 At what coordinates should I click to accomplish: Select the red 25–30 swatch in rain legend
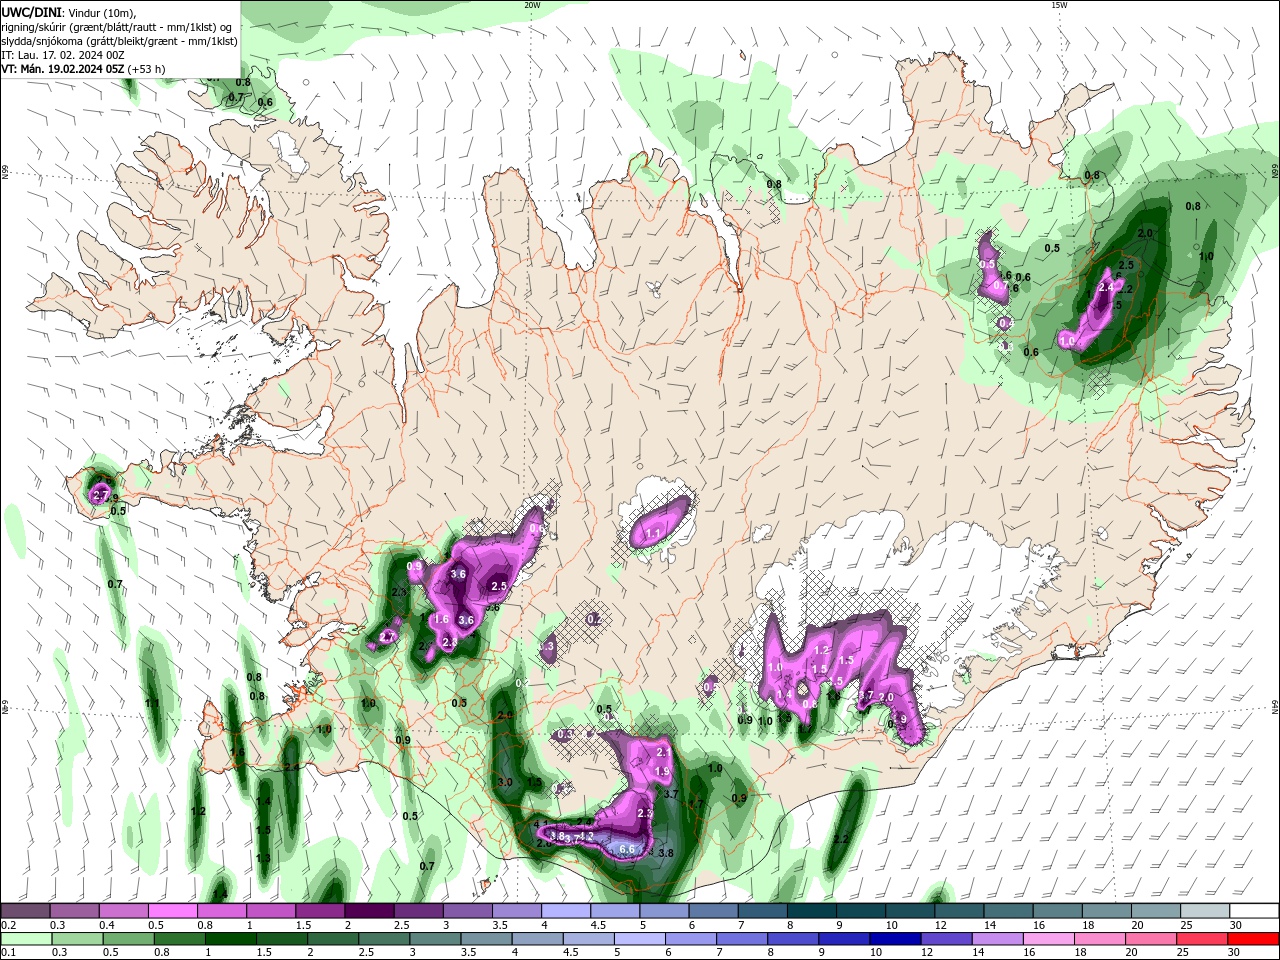[x=1202, y=939]
